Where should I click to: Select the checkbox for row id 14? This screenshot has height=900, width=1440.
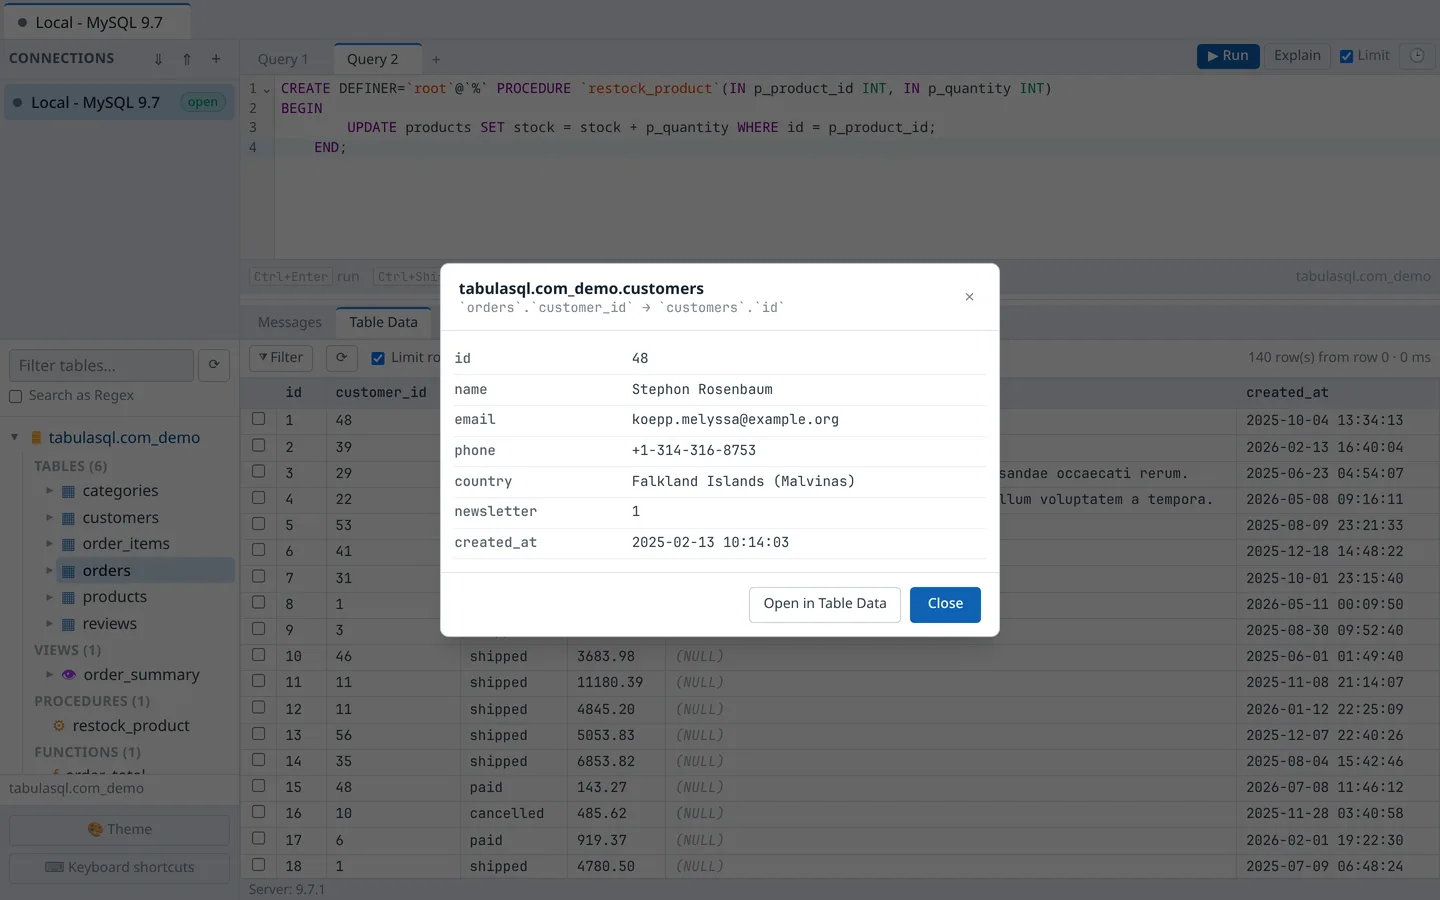click(258, 760)
